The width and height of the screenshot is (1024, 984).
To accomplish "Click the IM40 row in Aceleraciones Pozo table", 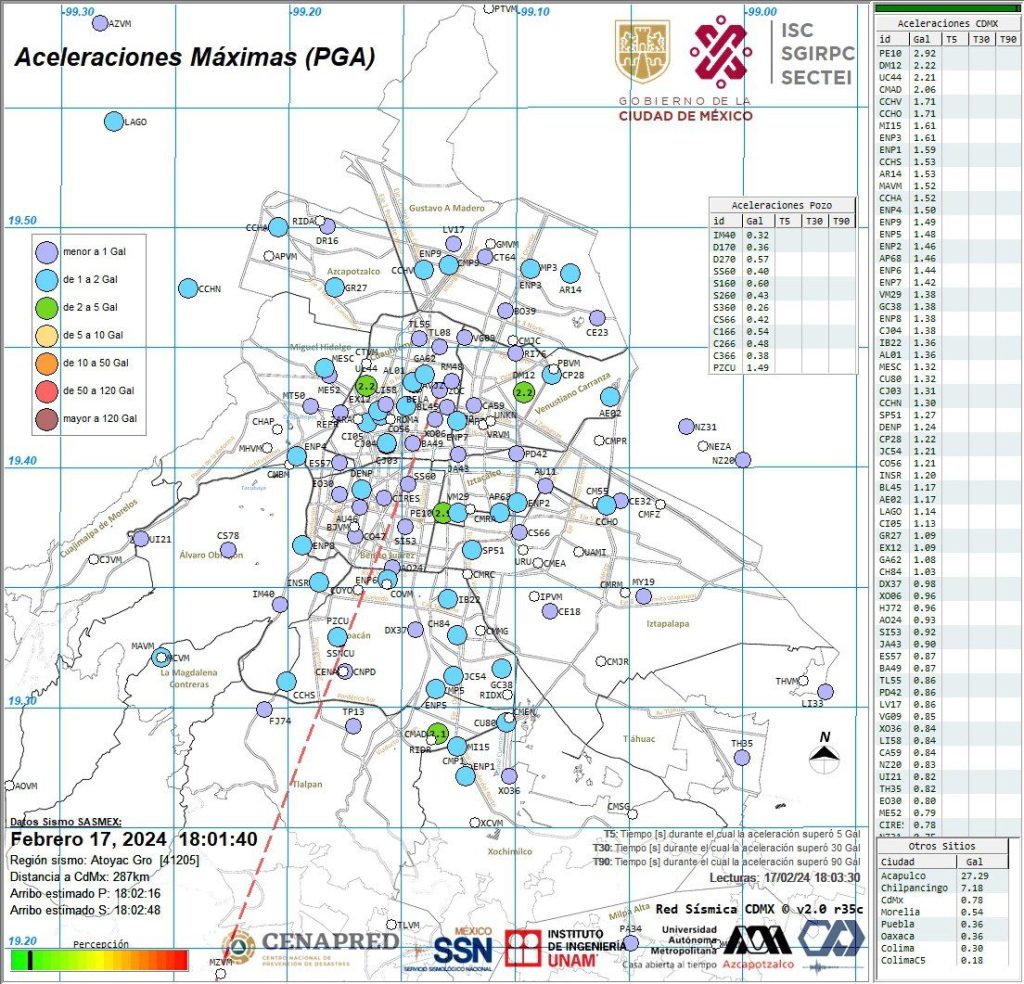I will click(782, 235).
